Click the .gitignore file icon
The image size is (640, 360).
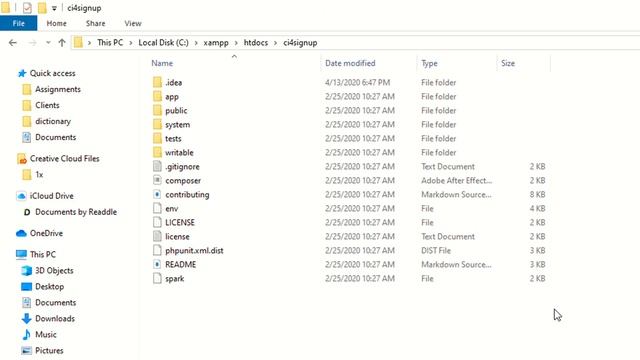(158, 166)
